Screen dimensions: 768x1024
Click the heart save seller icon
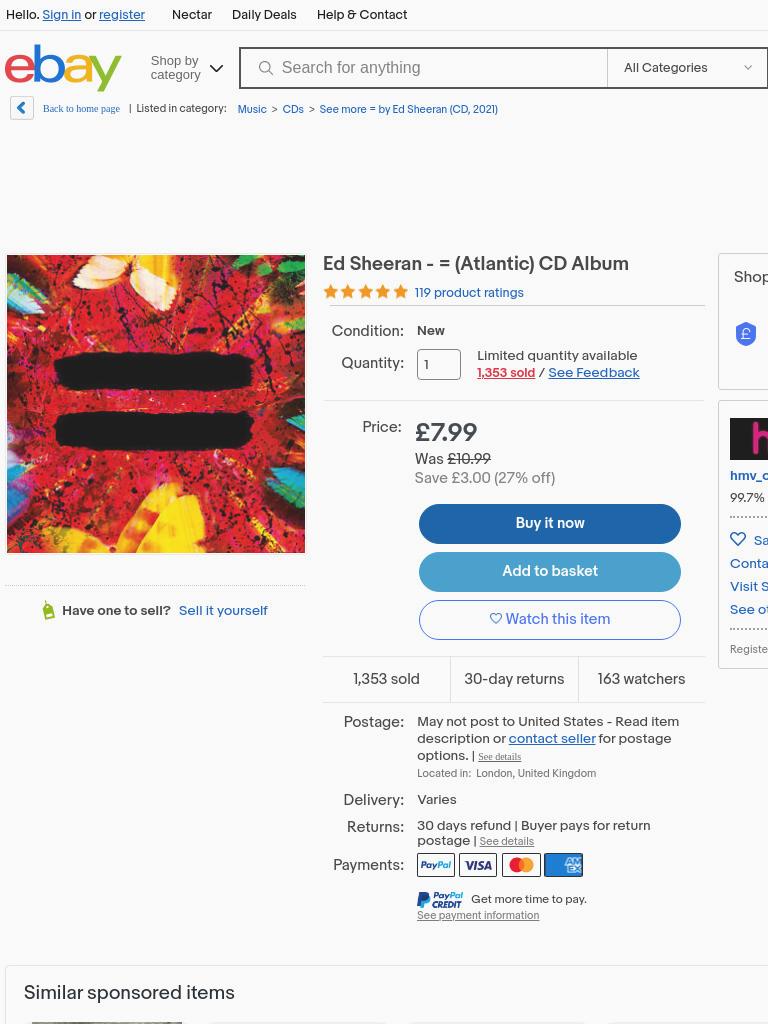click(x=738, y=539)
